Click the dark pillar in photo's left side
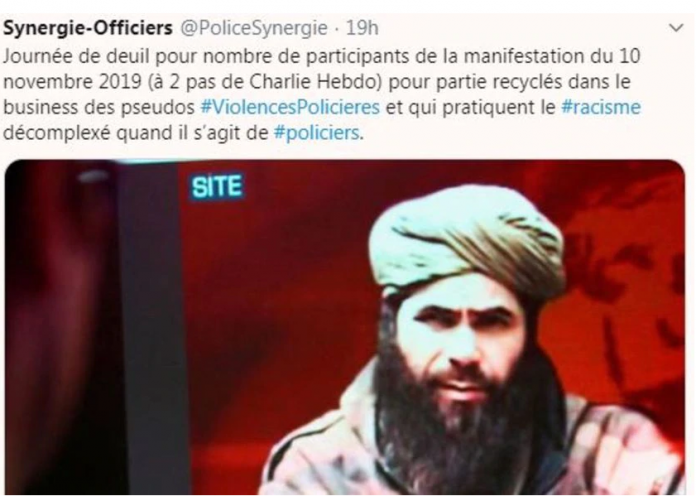 point(151,329)
